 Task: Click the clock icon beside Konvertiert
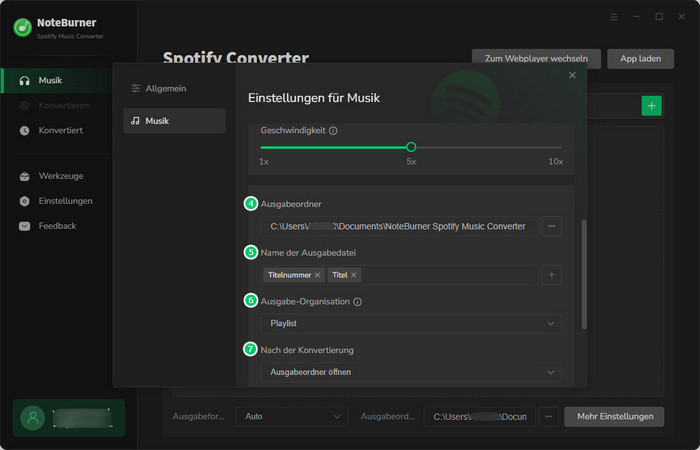click(x=25, y=130)
